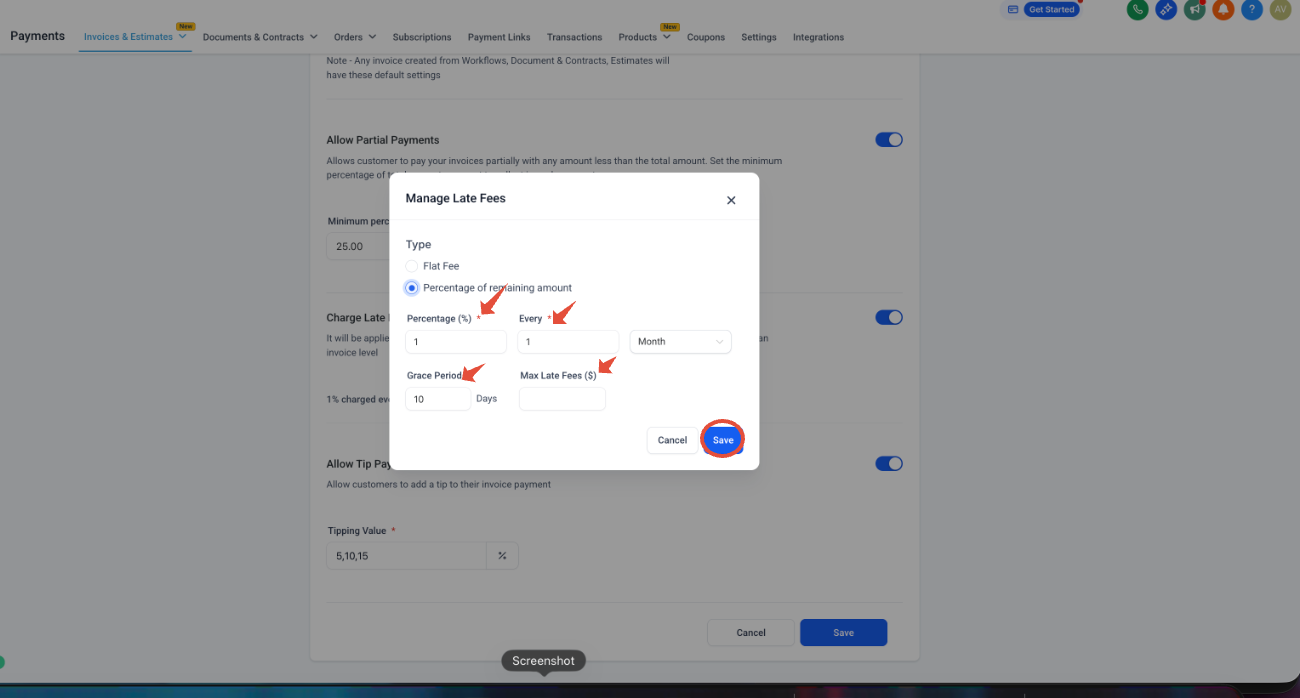Select the Flat Fee radio option

[x=412, y=266]
